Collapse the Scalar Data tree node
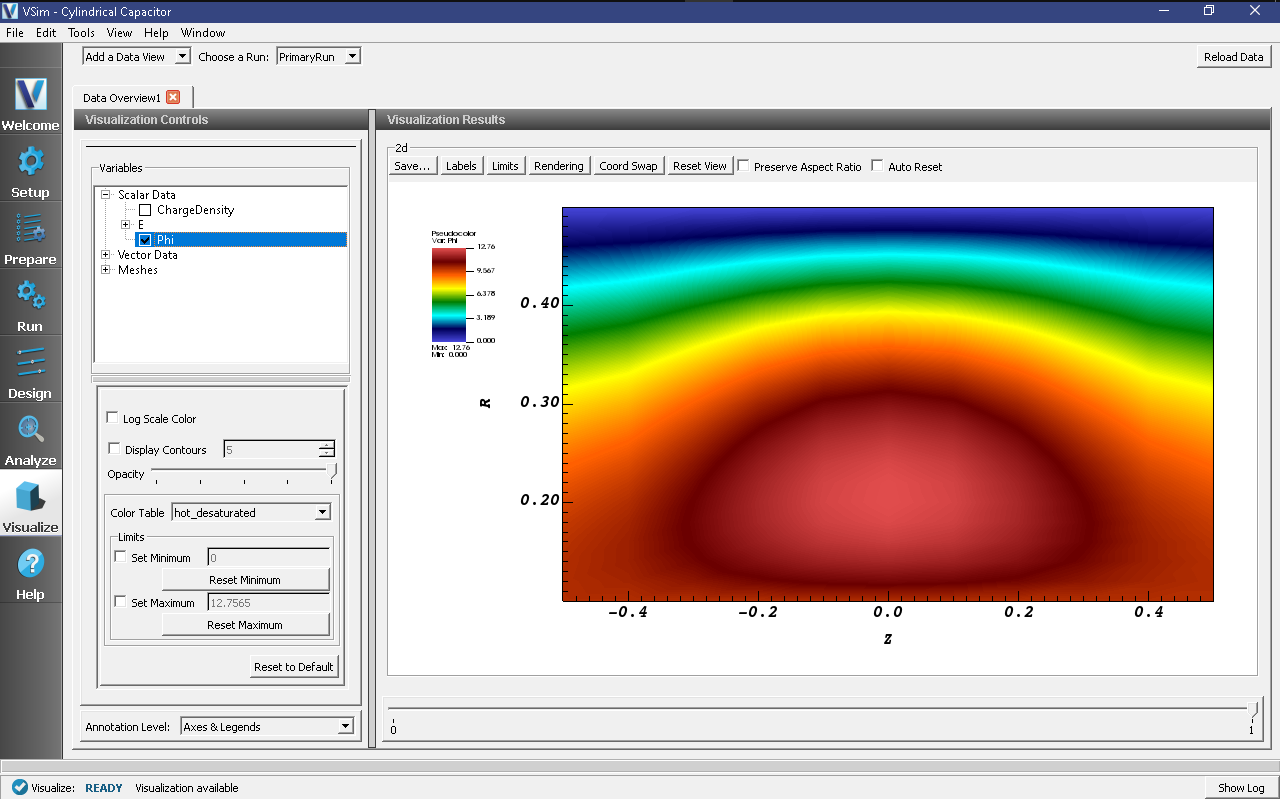Viewport: 1280px width, 800px height. tap(106, 195)
